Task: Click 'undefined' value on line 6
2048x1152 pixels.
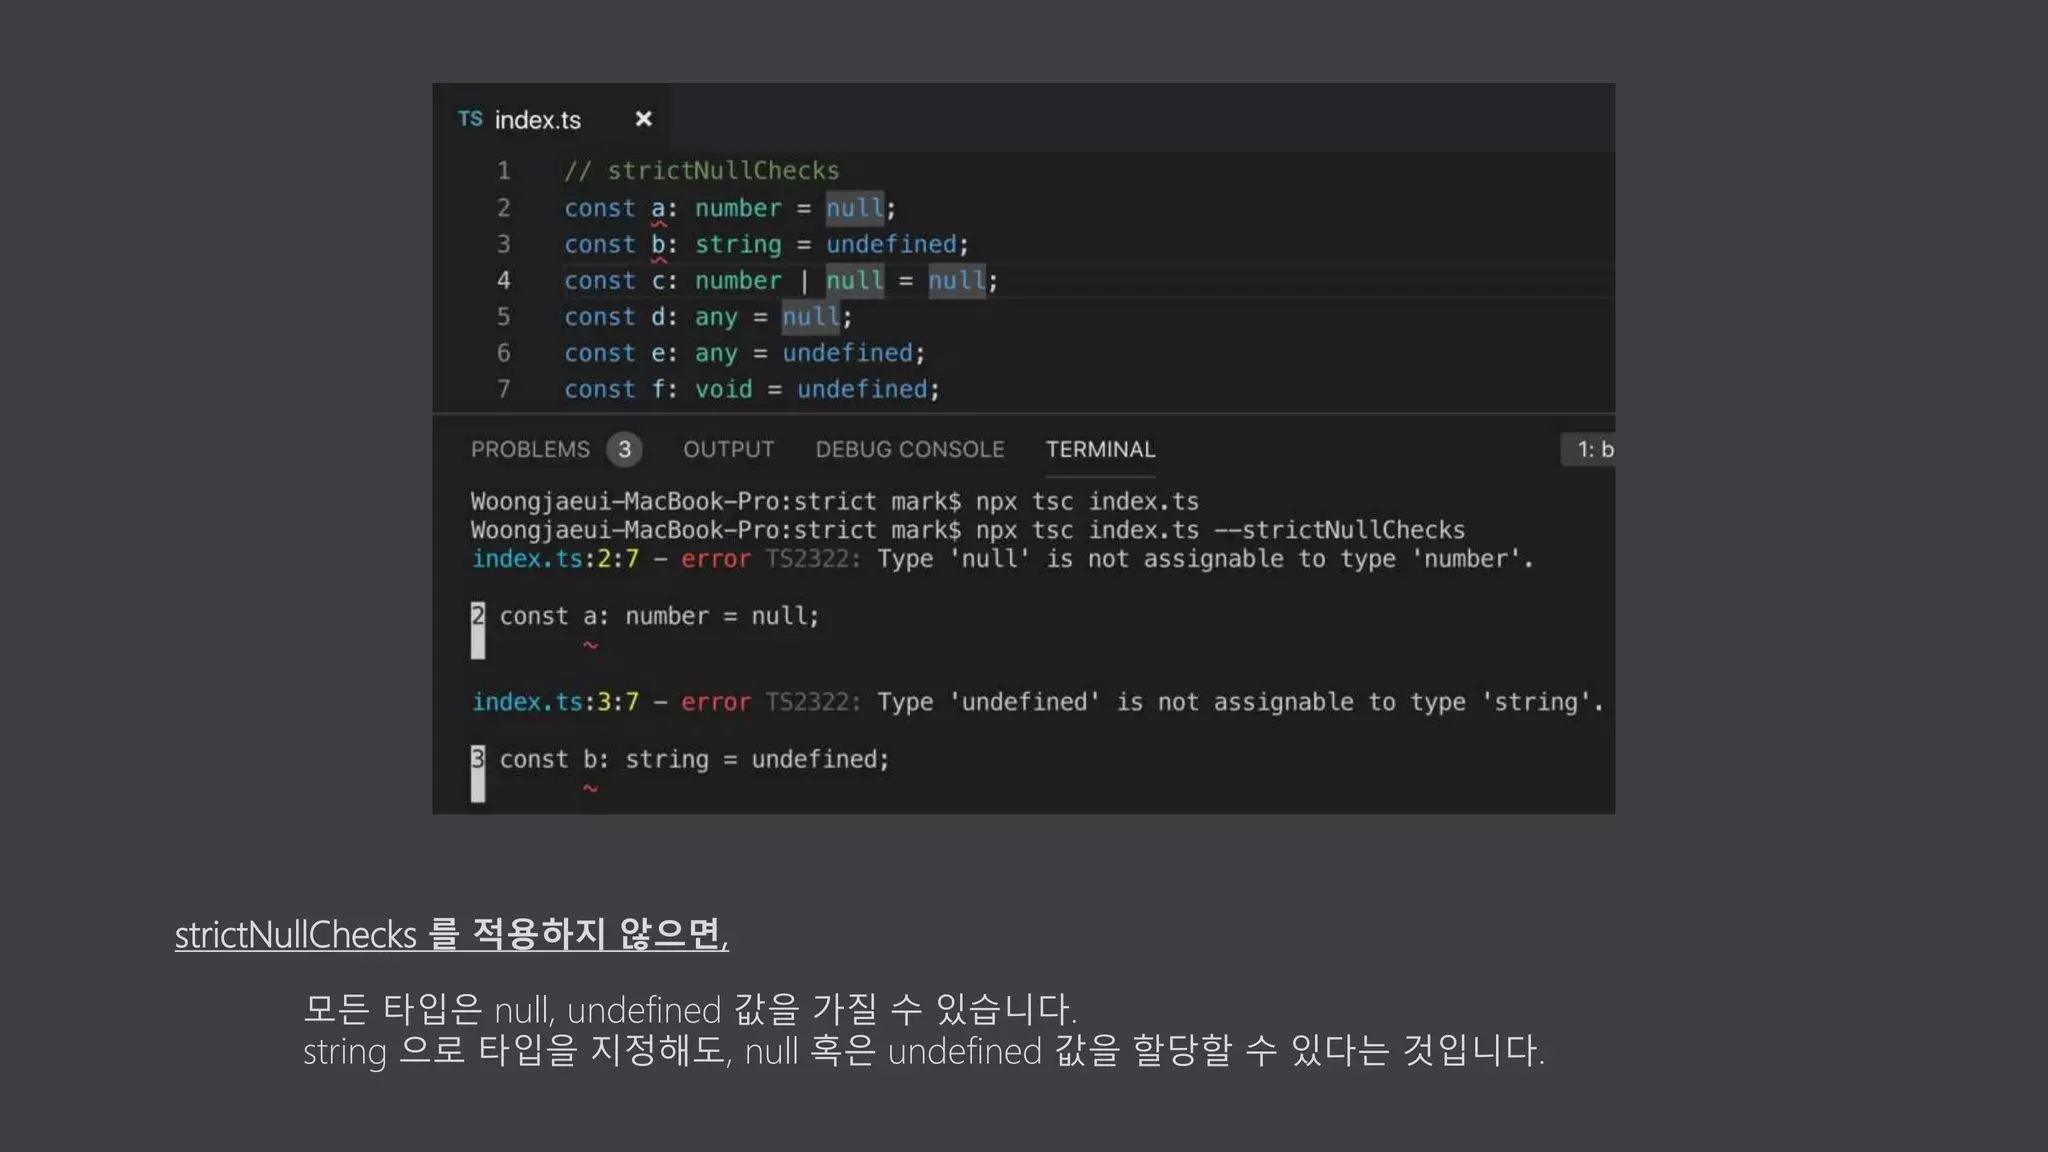Action: (847, 353)
